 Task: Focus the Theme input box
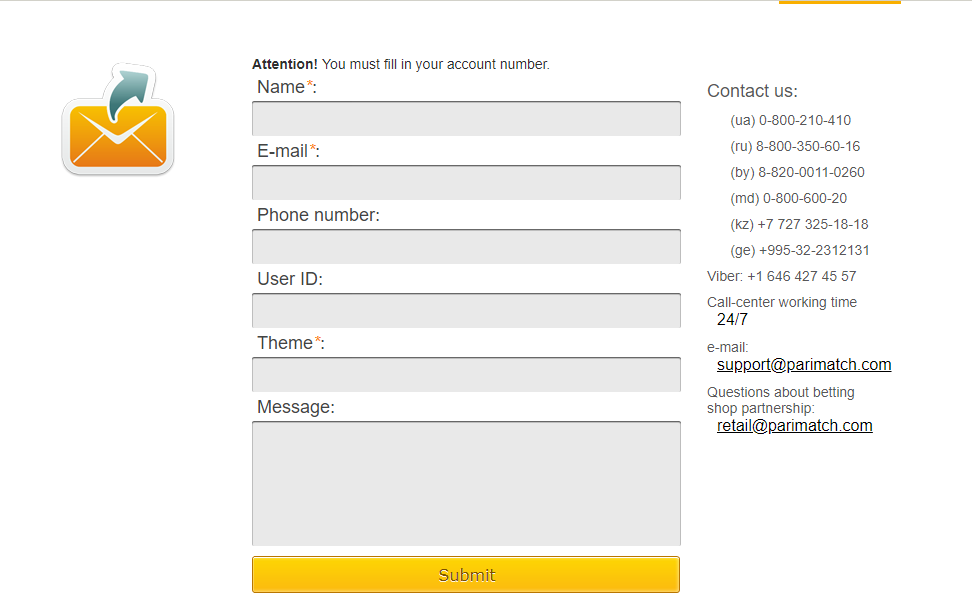click(x=466, y=374)
